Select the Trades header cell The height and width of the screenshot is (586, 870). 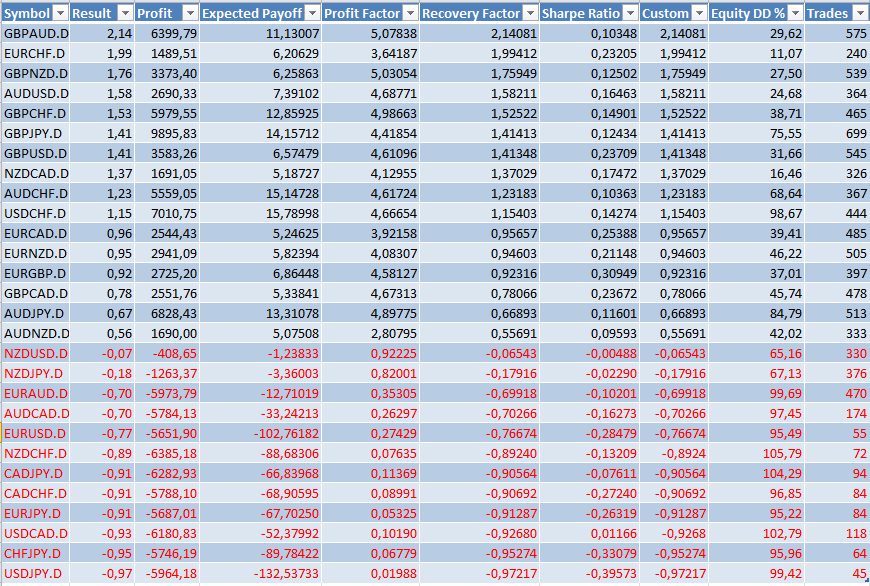coord(837,13)
